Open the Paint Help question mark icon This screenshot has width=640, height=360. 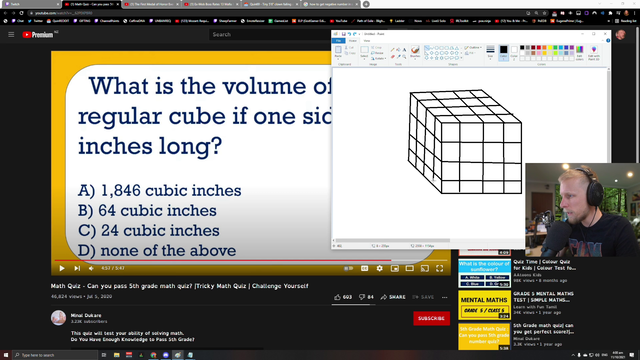click(608, 40)
